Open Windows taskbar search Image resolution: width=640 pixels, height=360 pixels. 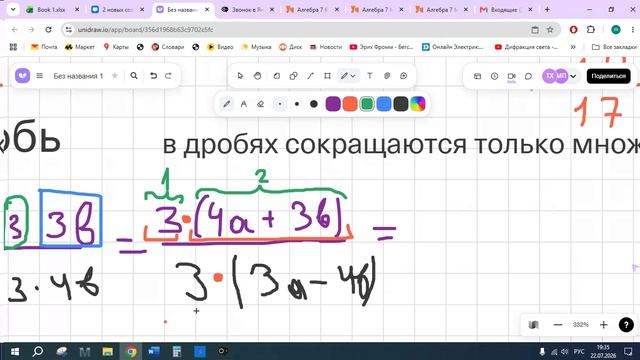(38, 351)
